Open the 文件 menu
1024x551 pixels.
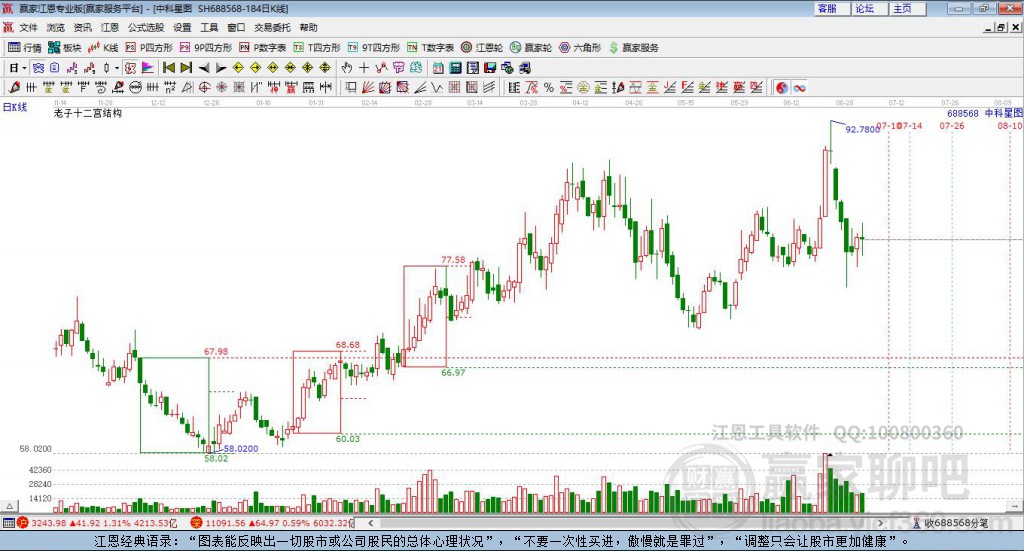[x=29, y=27]
